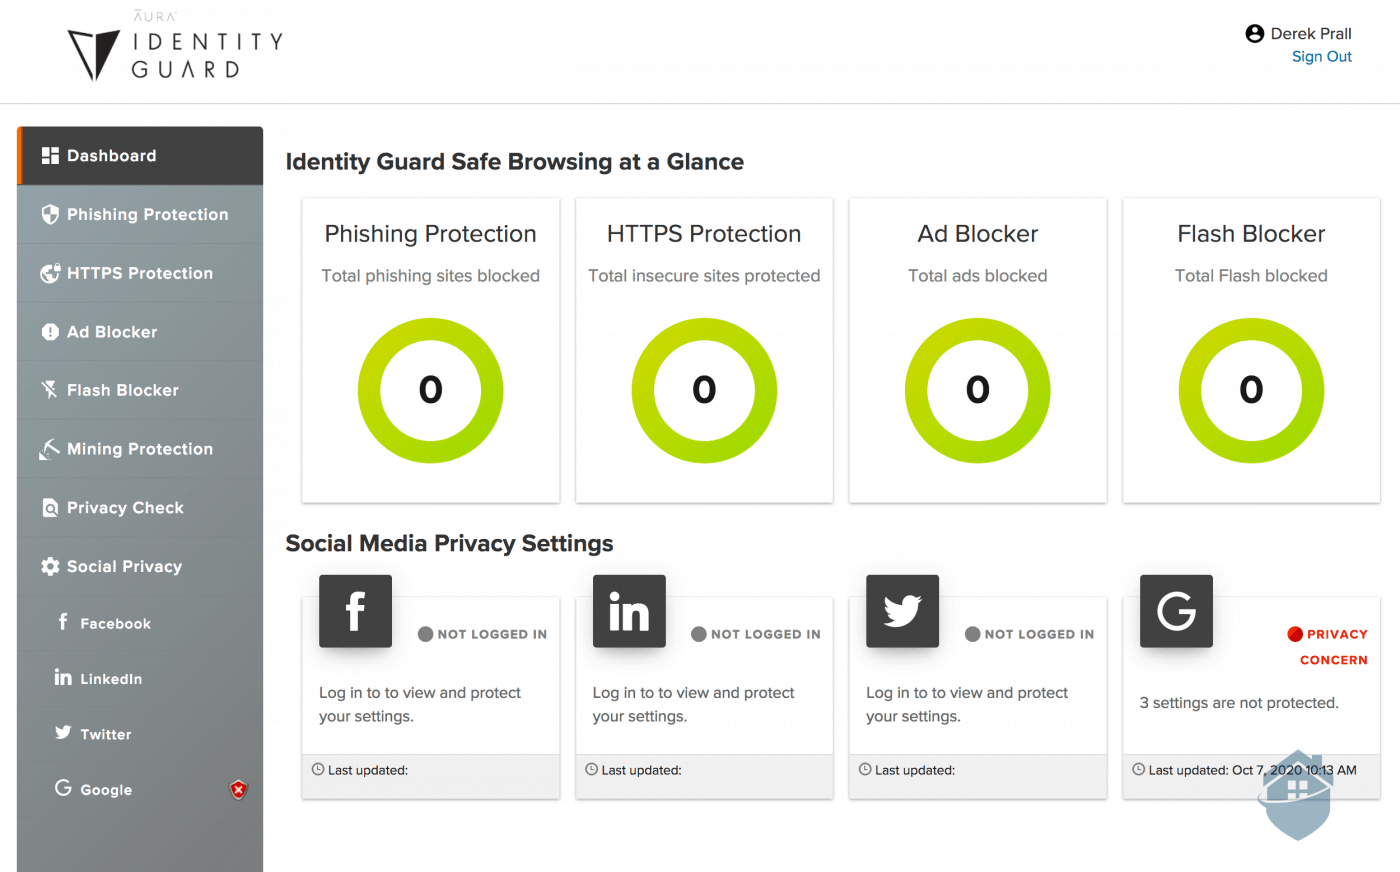
Task: Select the Flash Blocker lightning icon
Action: [50, 390]
